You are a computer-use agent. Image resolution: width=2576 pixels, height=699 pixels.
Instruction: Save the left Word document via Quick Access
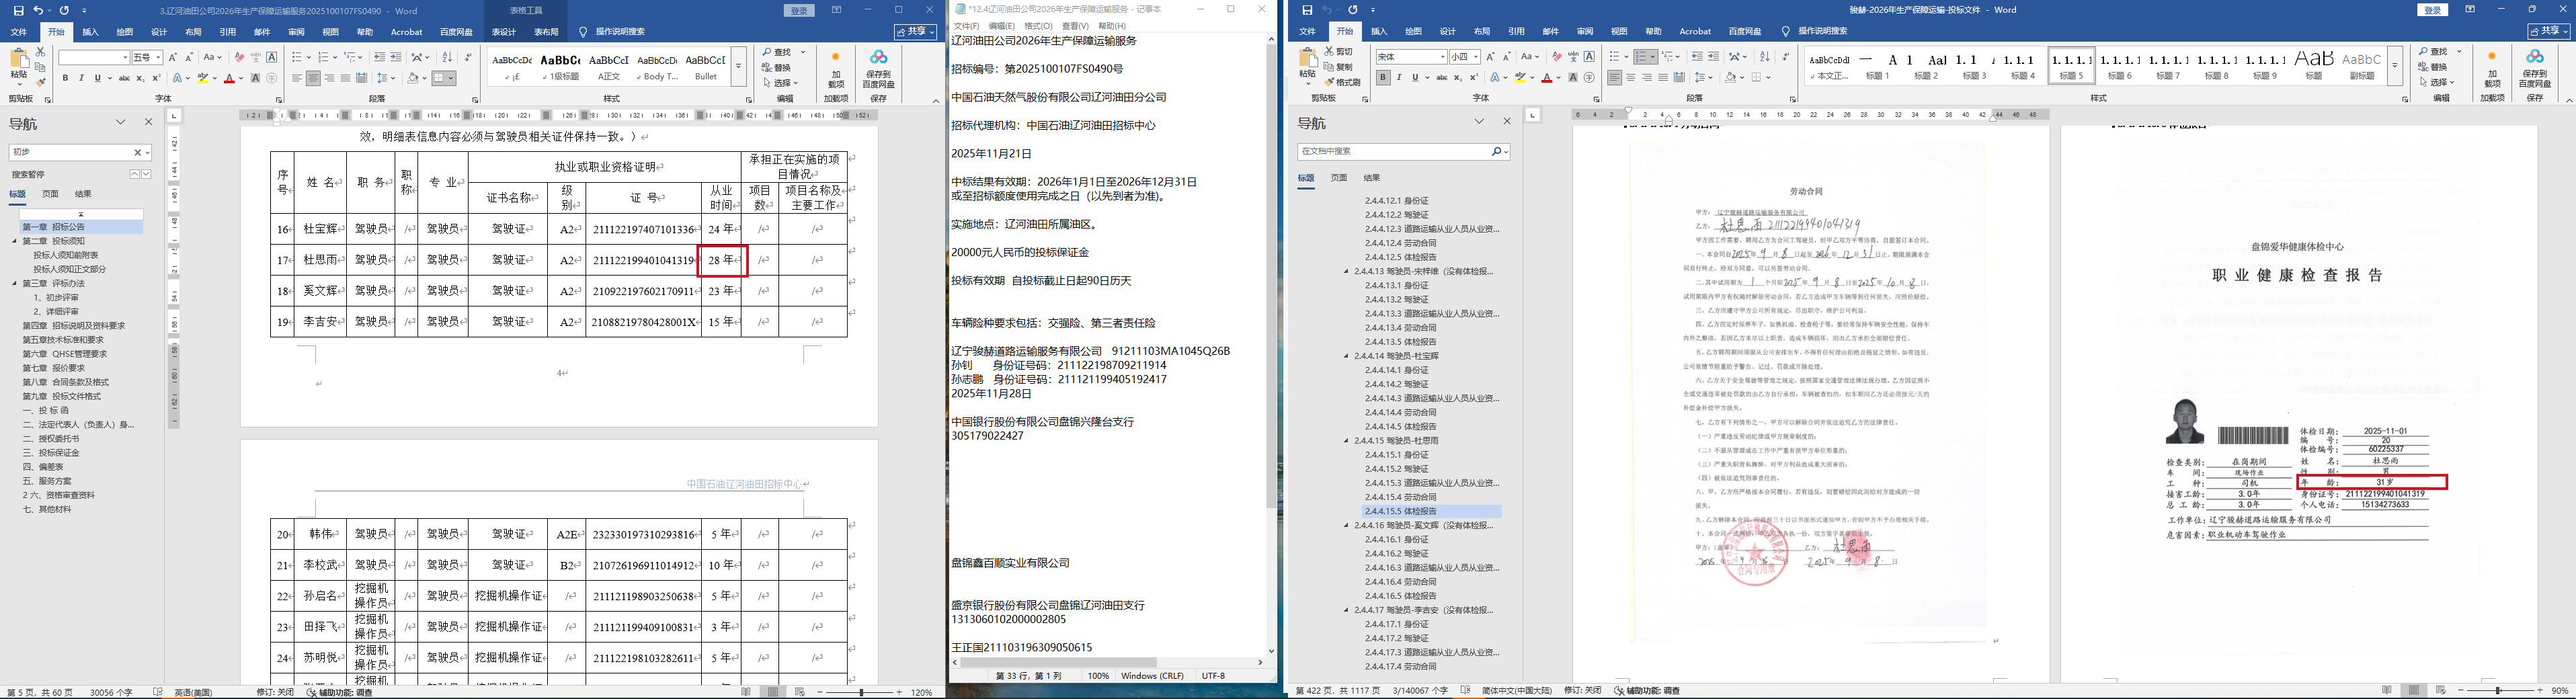[x=18, y=10]
